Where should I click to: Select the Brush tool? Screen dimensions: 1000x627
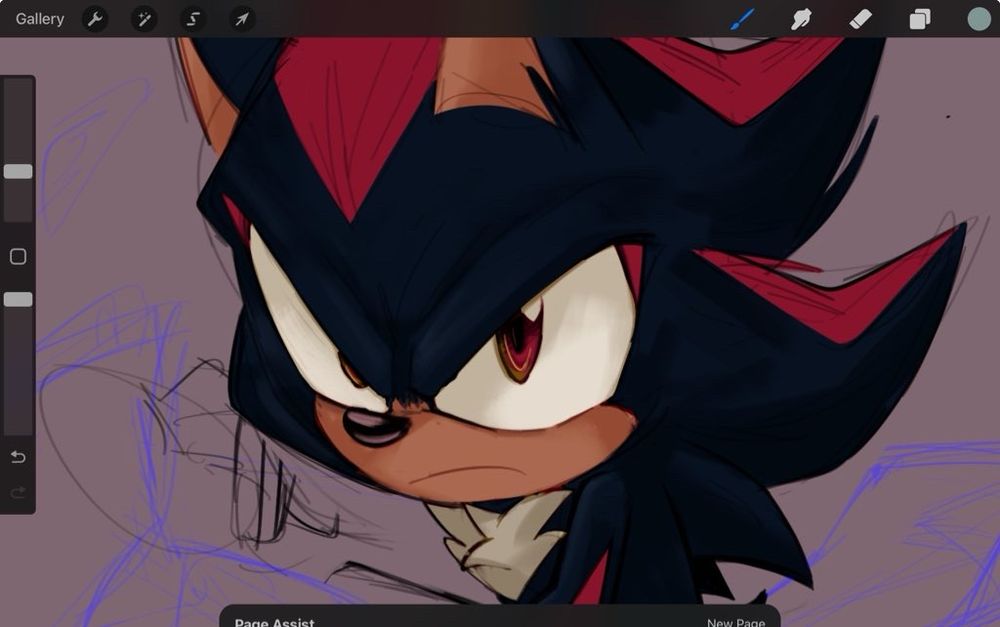[742, 19]
